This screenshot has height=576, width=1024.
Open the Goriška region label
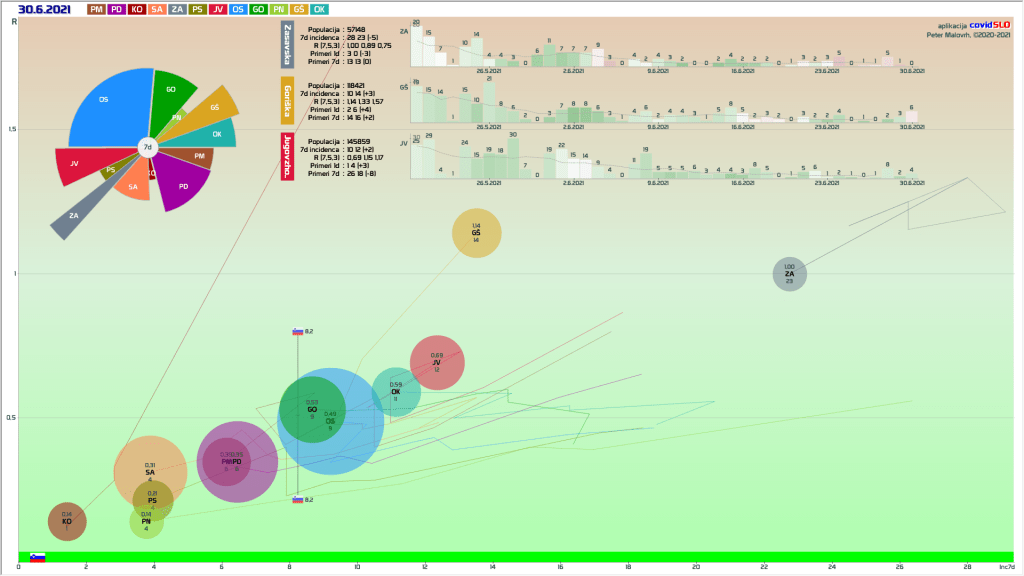click(288, 101)
